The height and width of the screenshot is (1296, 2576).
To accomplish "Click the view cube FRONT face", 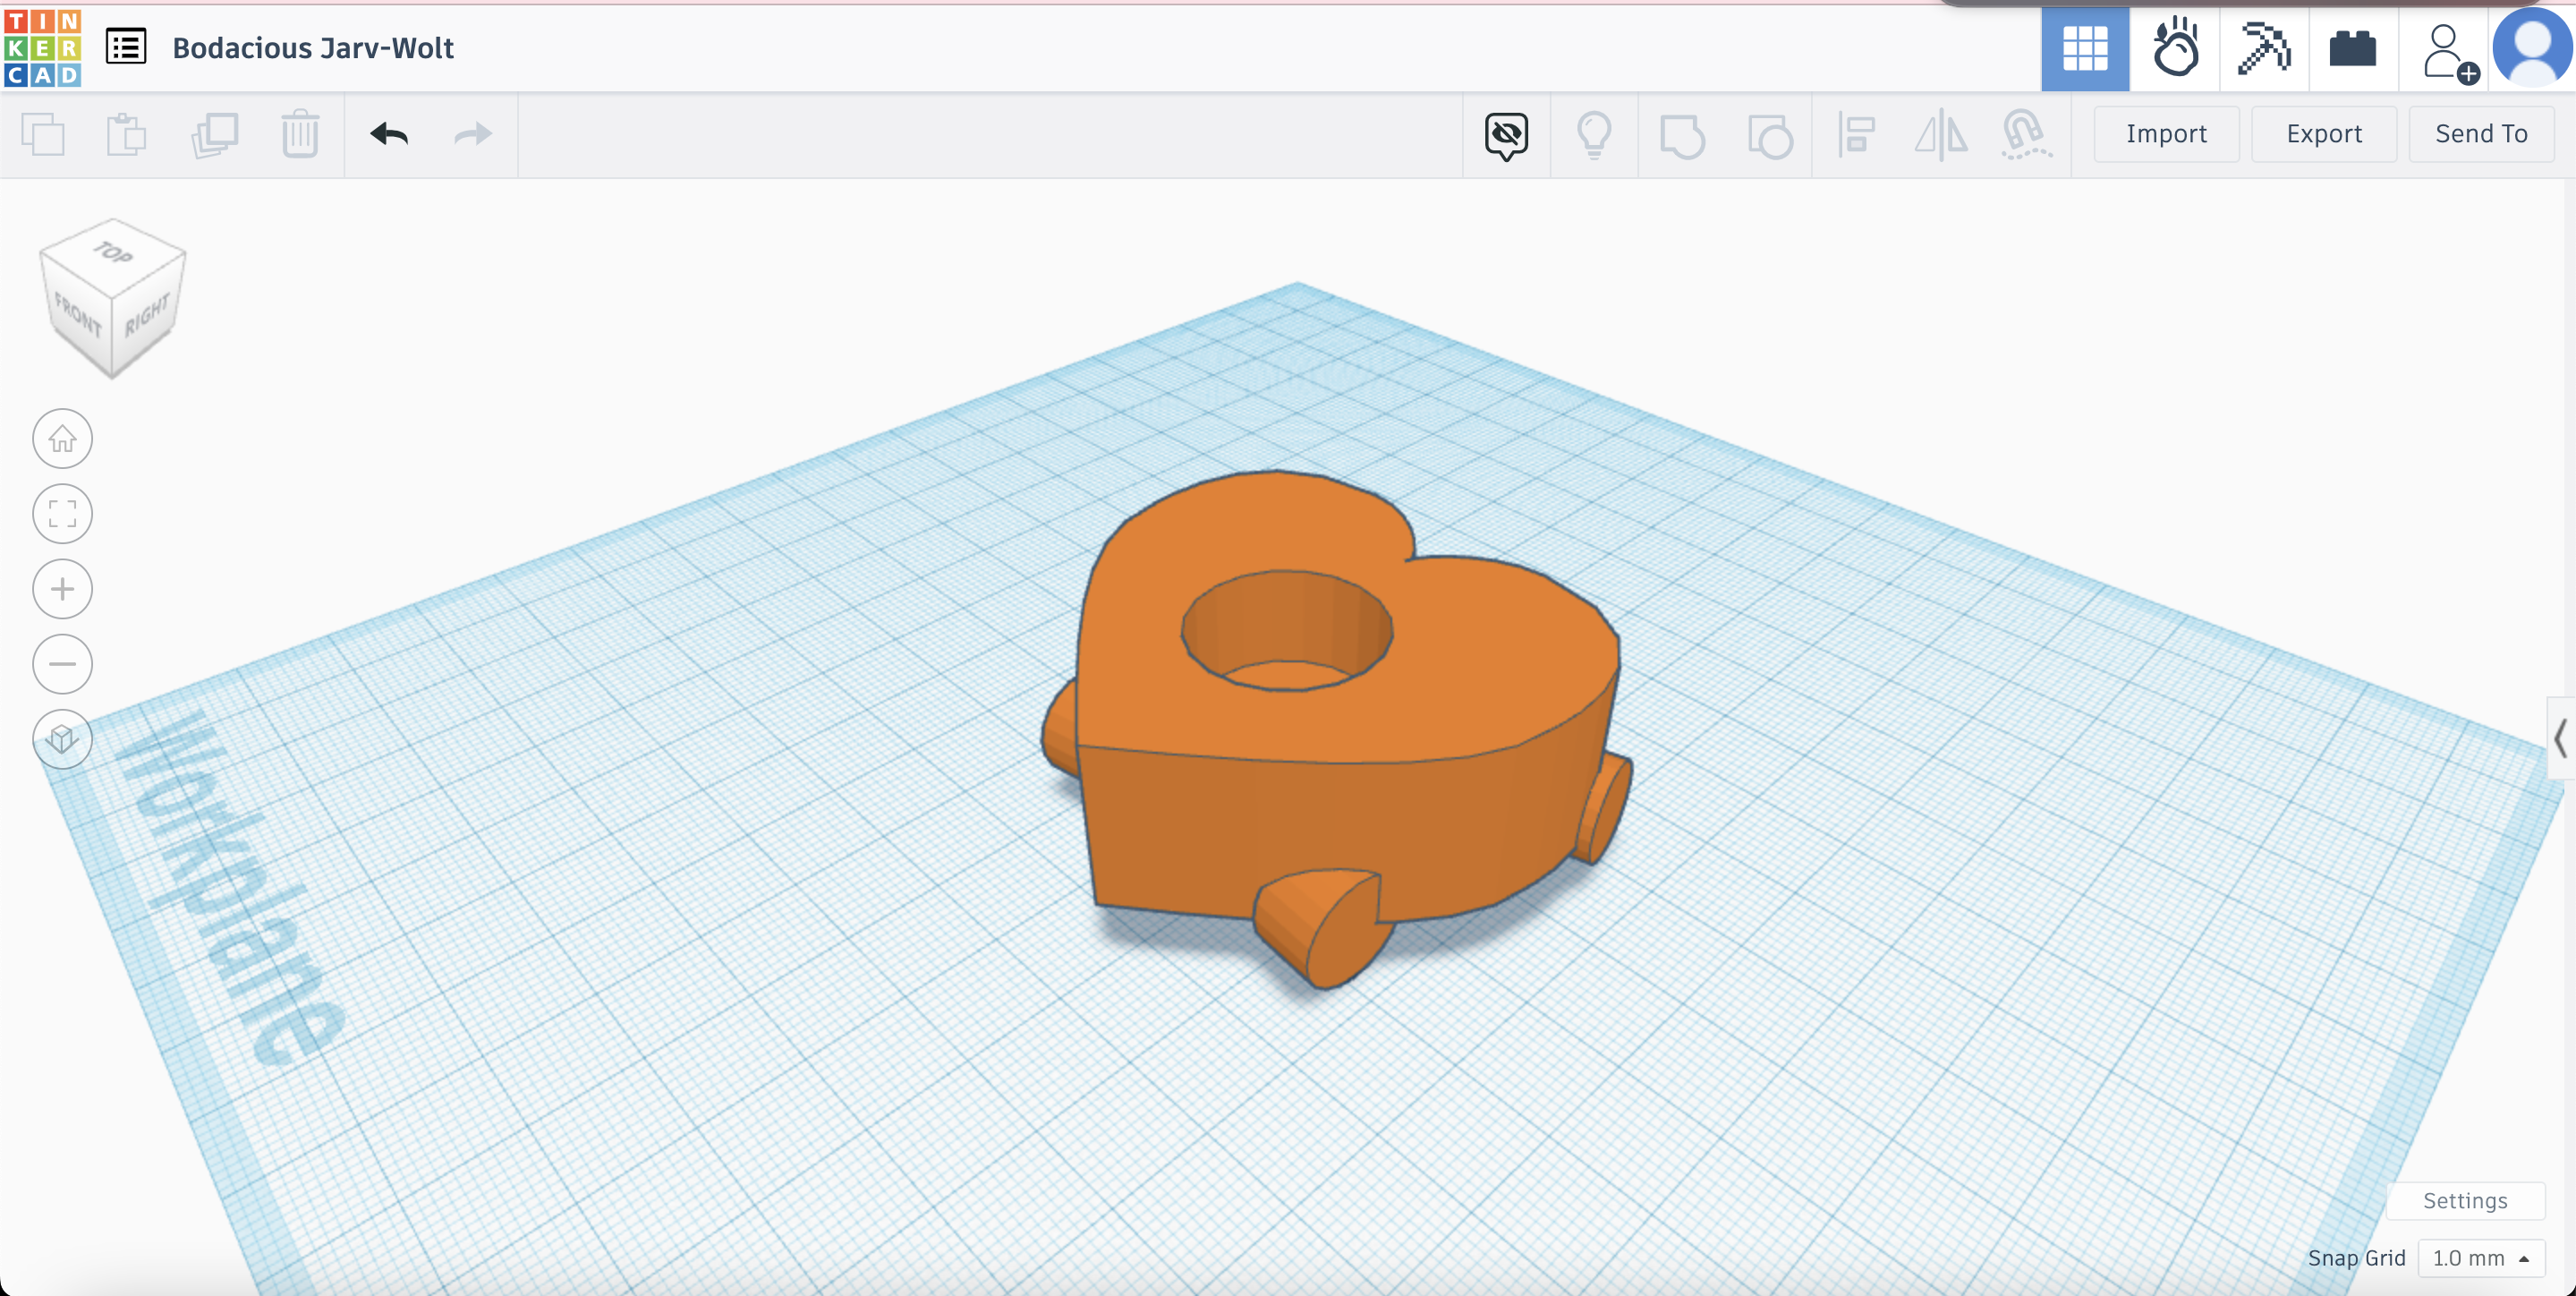I will pyautogui.click(x=77, y=315).
